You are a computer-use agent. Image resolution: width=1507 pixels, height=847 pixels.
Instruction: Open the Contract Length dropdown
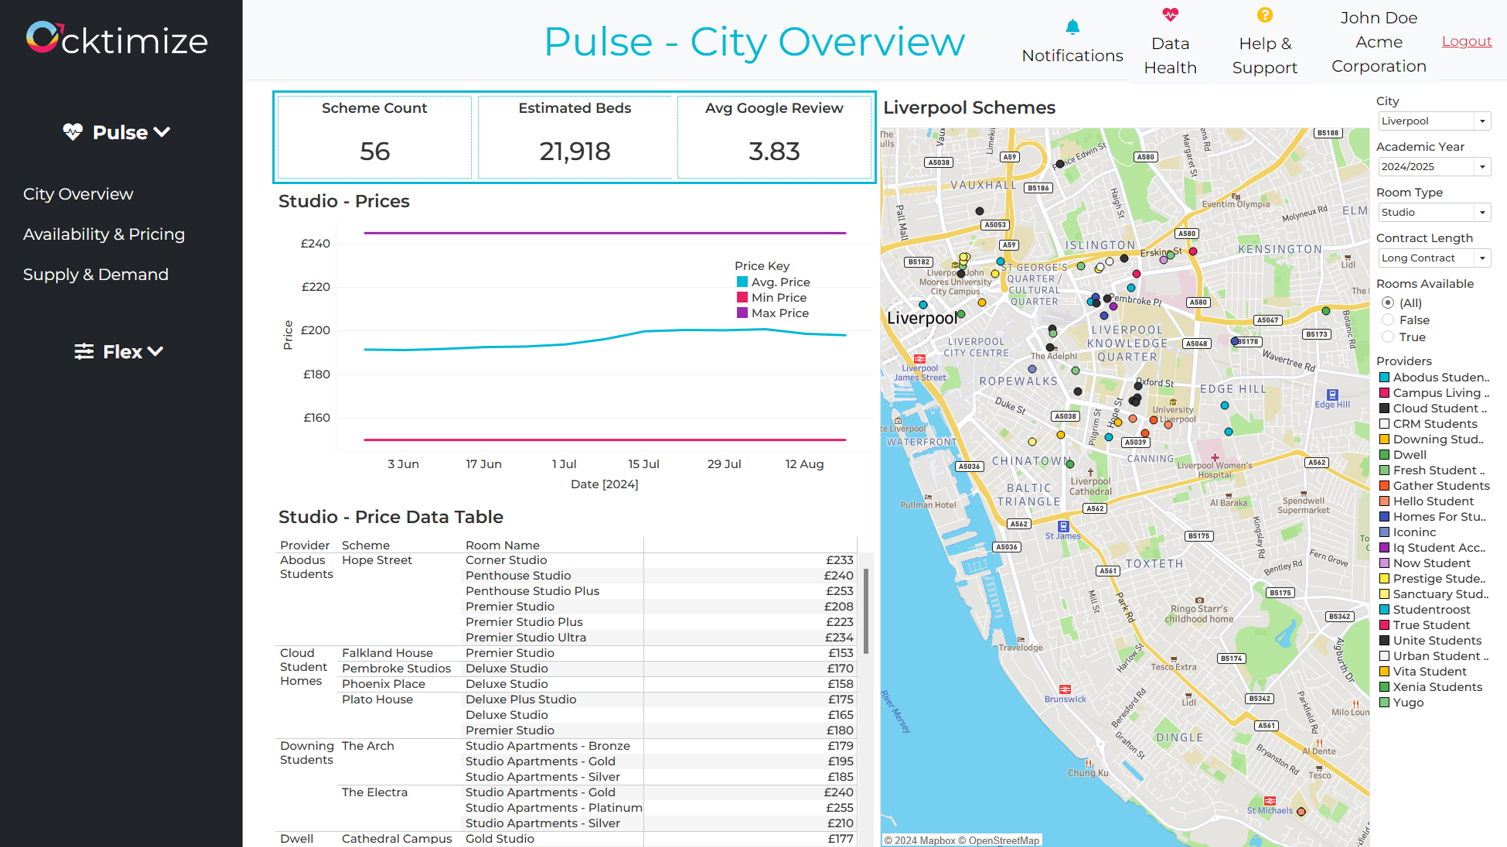(x=1433, y=258)
